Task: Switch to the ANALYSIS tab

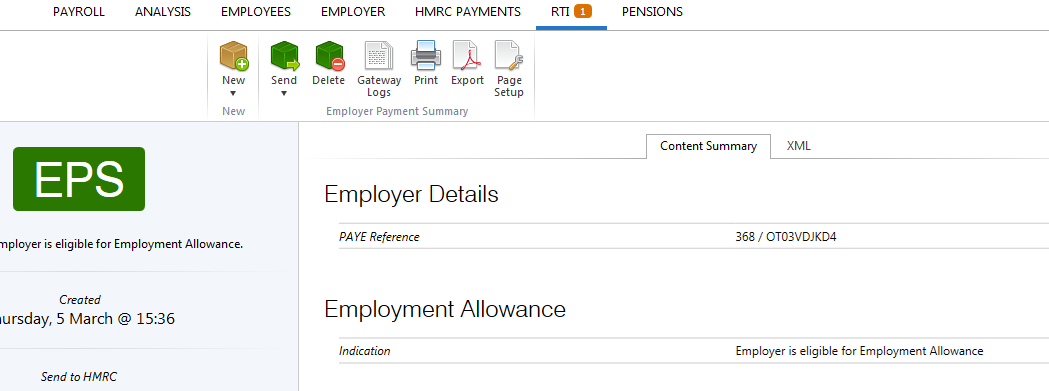Action: coord(163,12)
